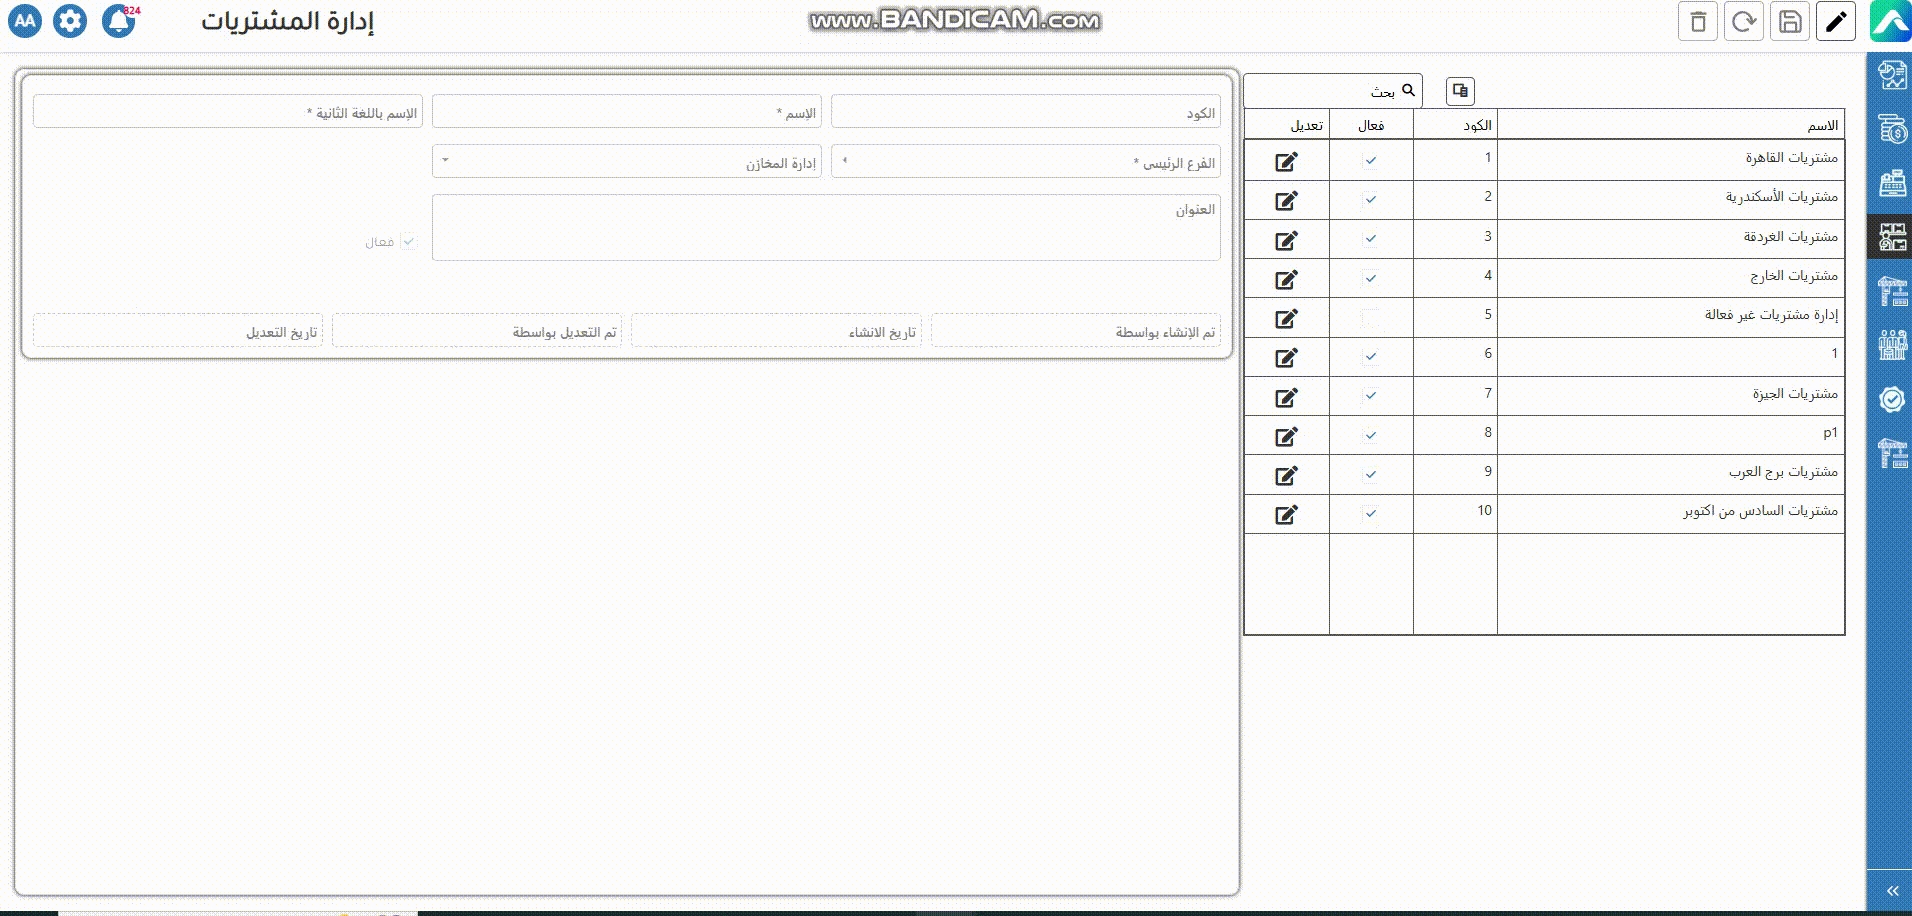
Task: Toggle the فعال checkbox in the form
Action: (408, 242)
